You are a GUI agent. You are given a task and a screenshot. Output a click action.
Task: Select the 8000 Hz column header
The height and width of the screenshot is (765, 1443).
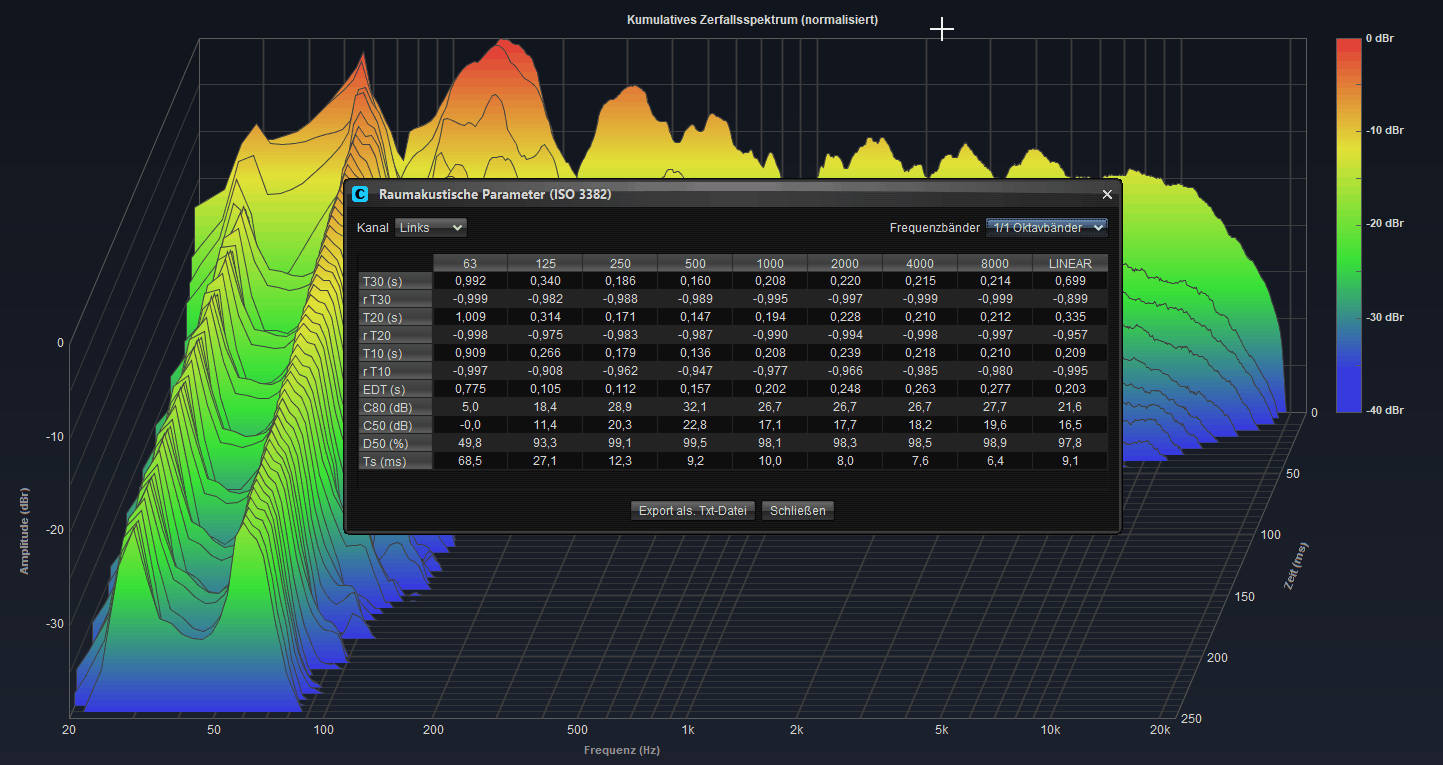[x=995, y=263]
